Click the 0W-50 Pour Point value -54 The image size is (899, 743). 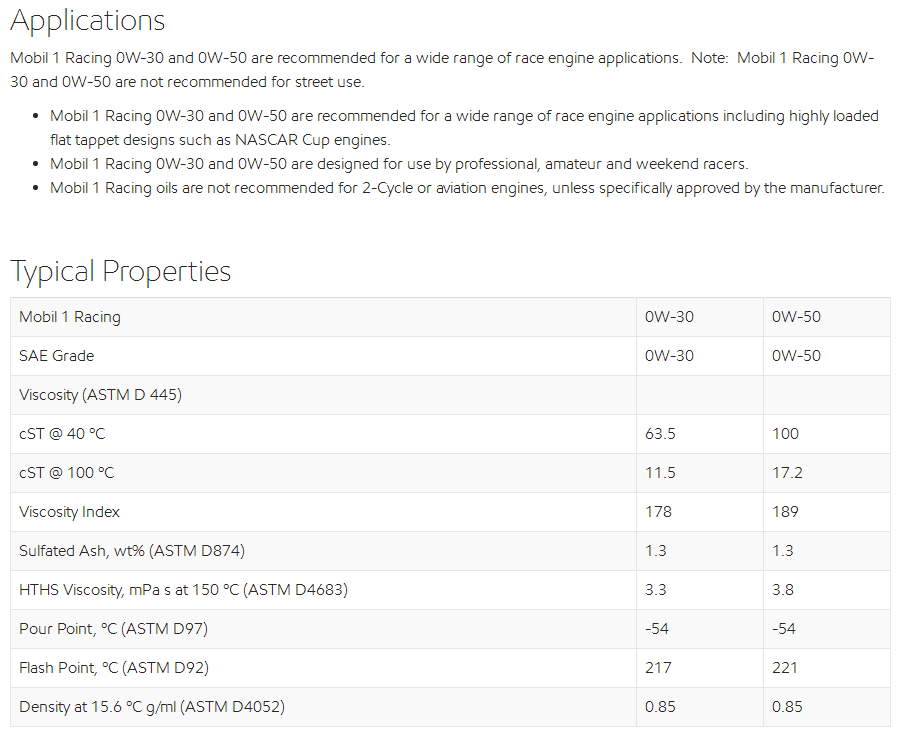tap(784, 629)
